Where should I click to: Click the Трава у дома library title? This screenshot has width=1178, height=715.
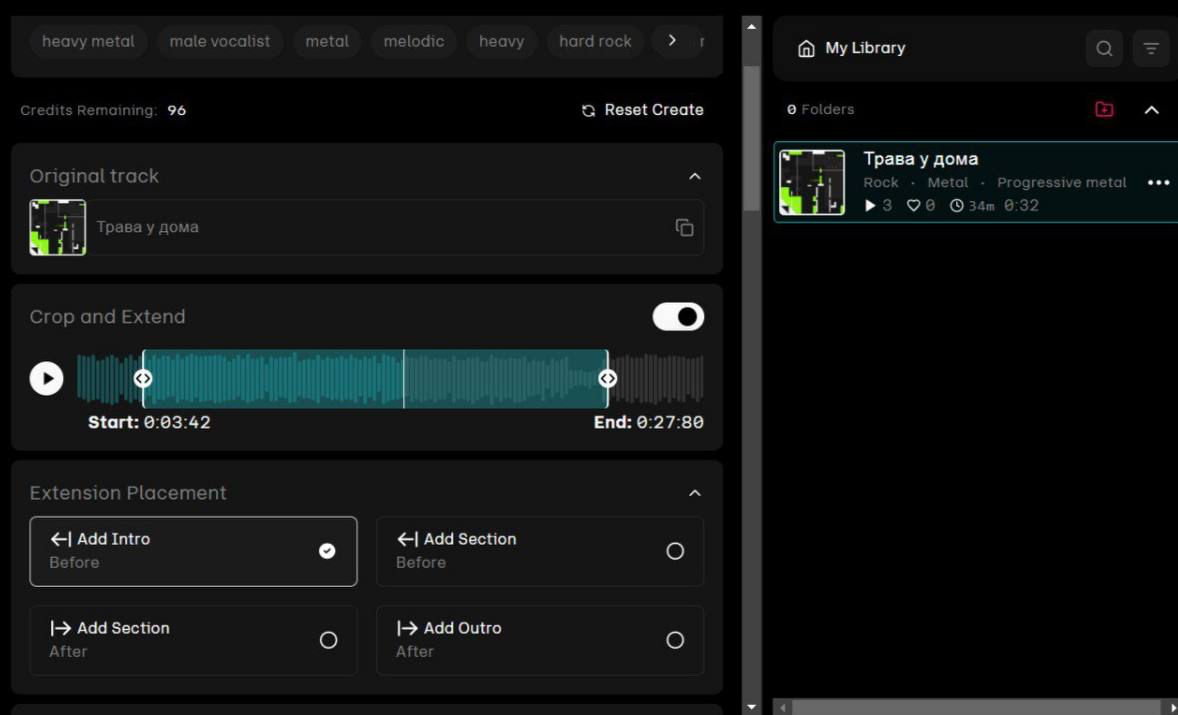point(921,159)
